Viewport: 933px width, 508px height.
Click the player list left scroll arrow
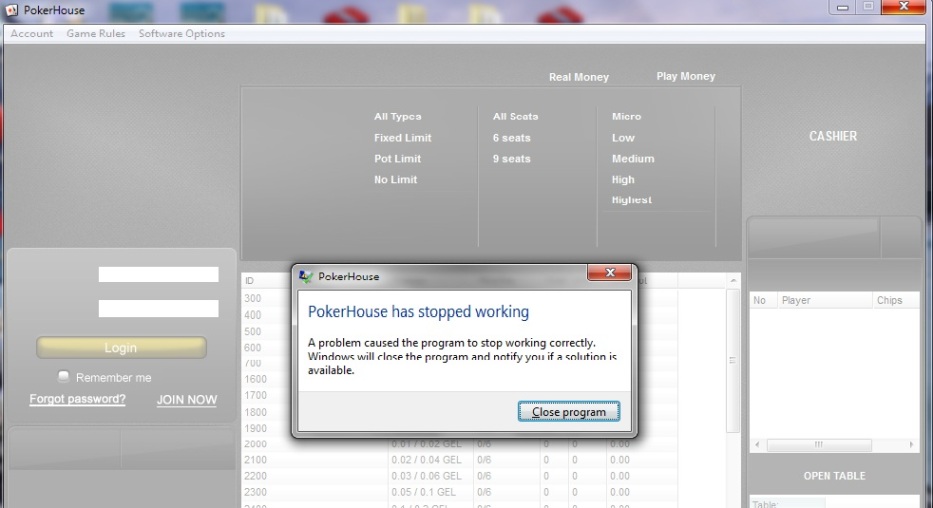tap(757, 444)
